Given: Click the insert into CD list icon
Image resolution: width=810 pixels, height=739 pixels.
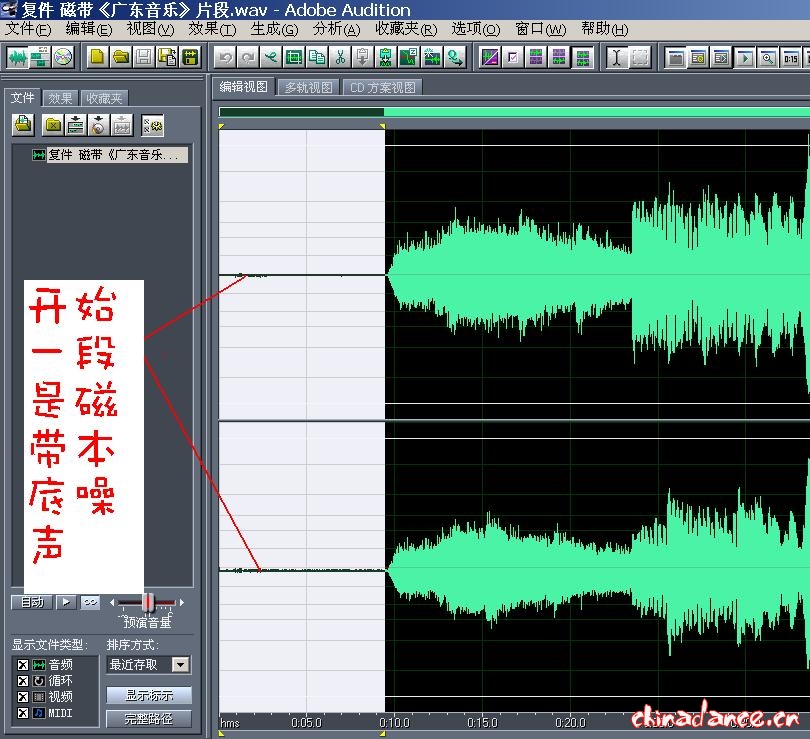Looking at the screenshot, I should [98, 126].
